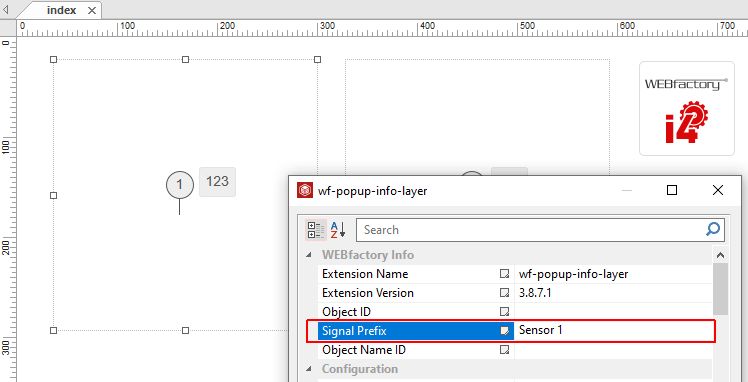Click the empty Object Name ID value field

[614, 350]
